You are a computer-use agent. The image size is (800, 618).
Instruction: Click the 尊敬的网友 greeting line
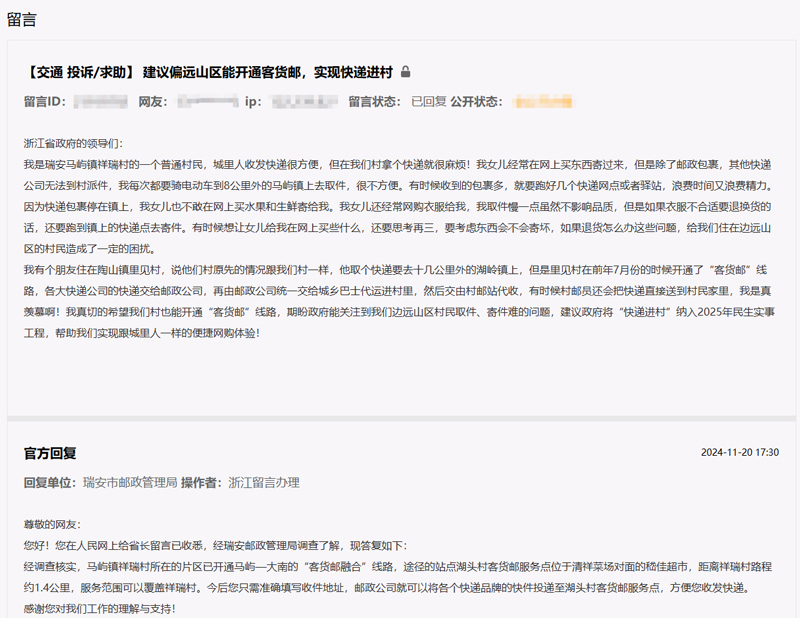[52, 525]
